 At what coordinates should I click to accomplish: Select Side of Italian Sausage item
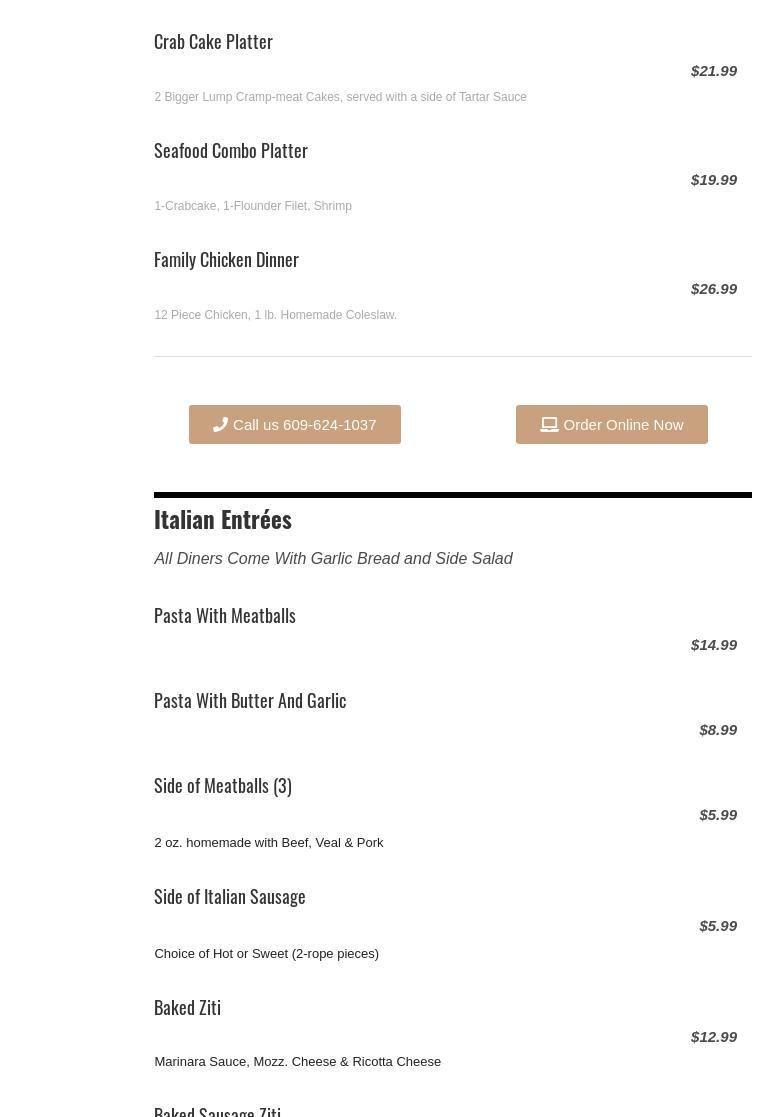pos(230,897)
